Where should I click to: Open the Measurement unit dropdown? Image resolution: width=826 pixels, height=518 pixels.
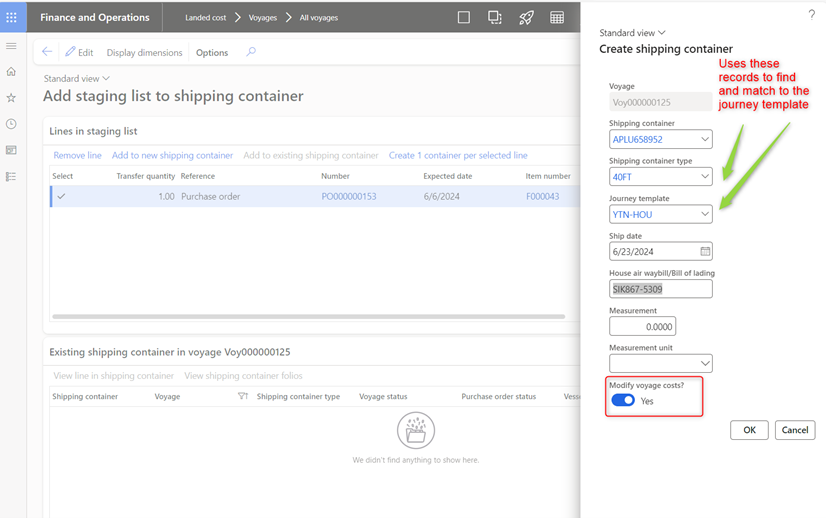click(705, 363)
